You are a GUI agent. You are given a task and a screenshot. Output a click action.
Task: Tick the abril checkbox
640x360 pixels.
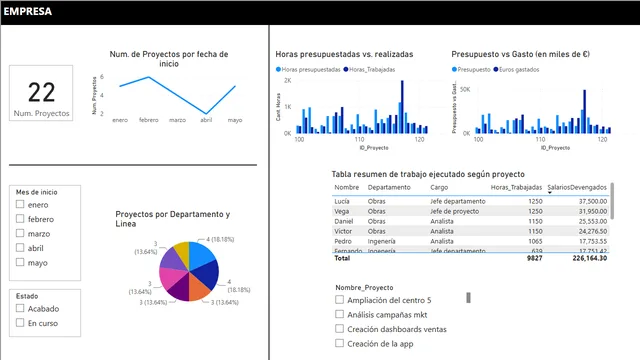tap(20, 248)
